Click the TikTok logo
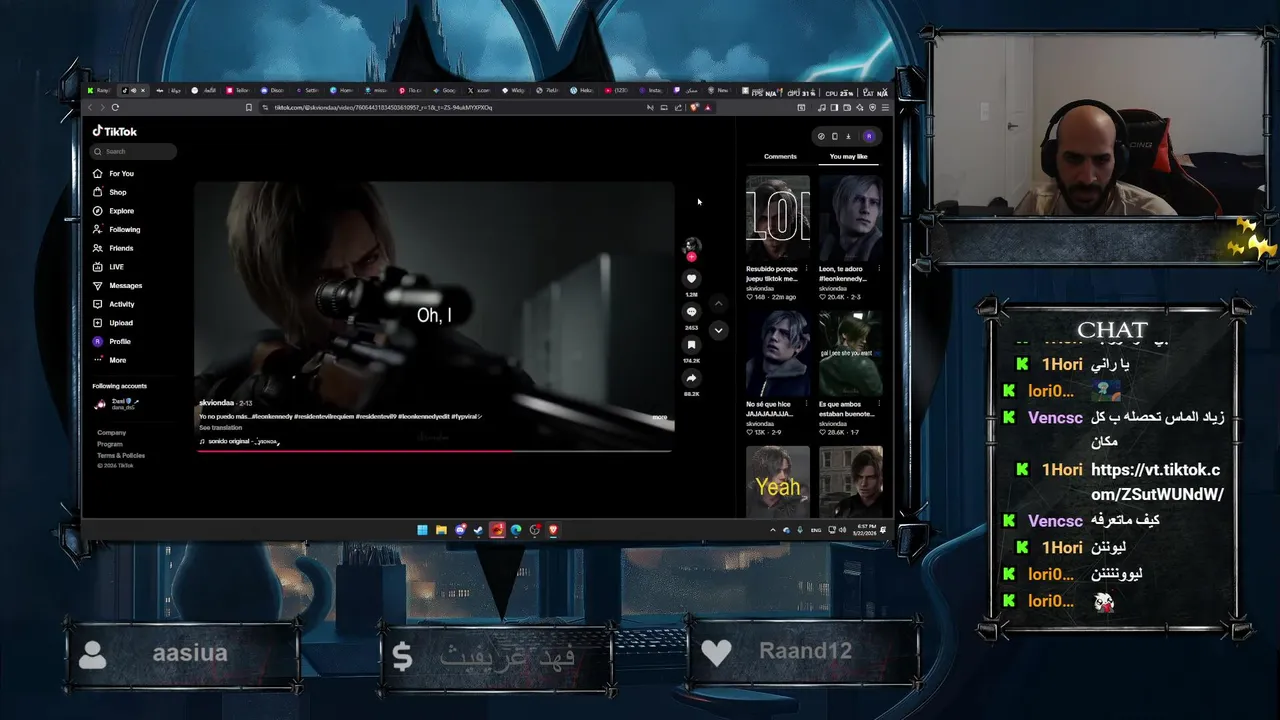The image size is (1280, 720). pyautogui.click(x=115, y=131)
